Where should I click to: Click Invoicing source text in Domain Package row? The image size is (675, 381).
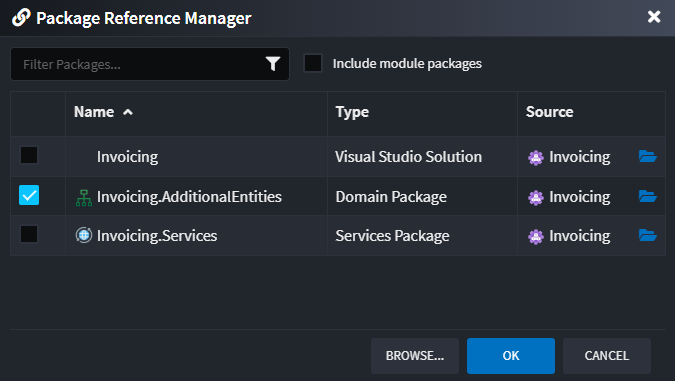tap(579, 197)
